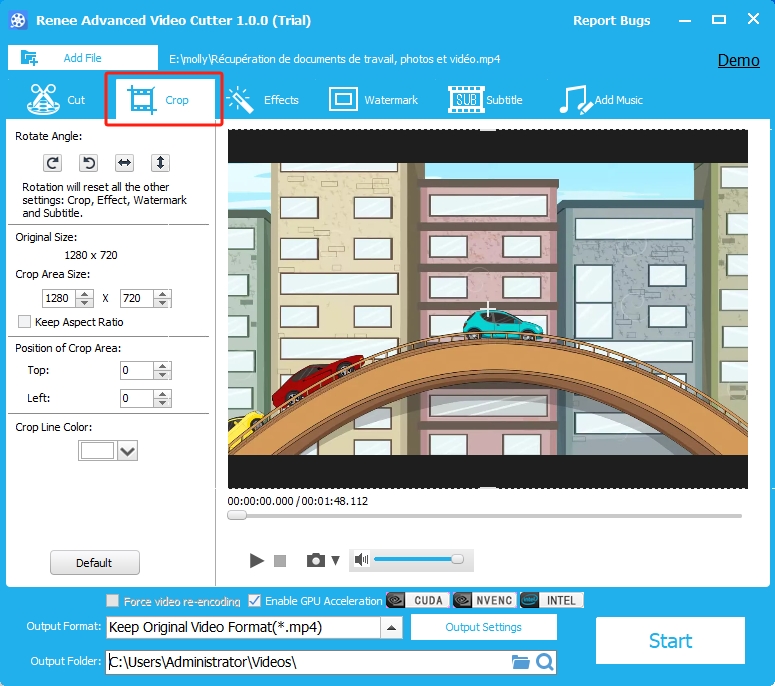Browse output folder with folder icon
775x686 pixels.
click(520, 662)
